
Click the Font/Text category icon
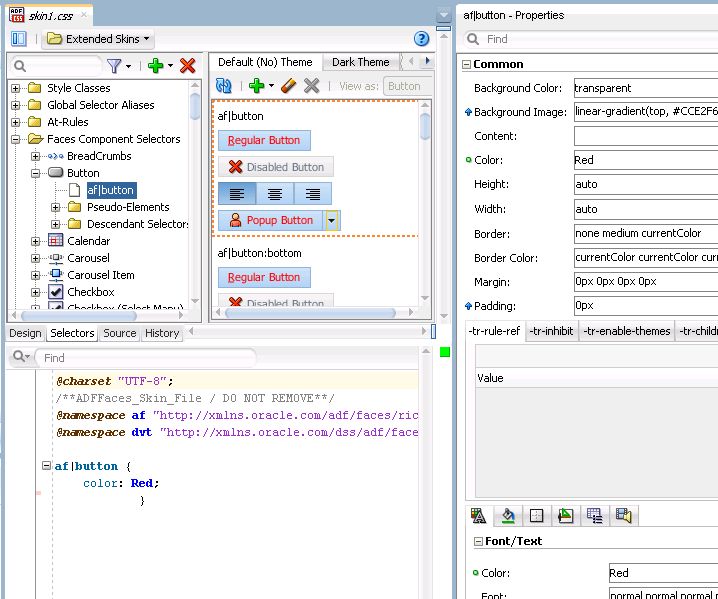pos(479,516)
